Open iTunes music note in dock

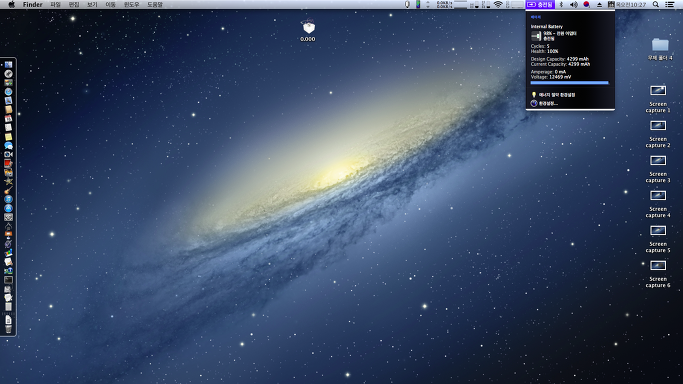point(8,199)
